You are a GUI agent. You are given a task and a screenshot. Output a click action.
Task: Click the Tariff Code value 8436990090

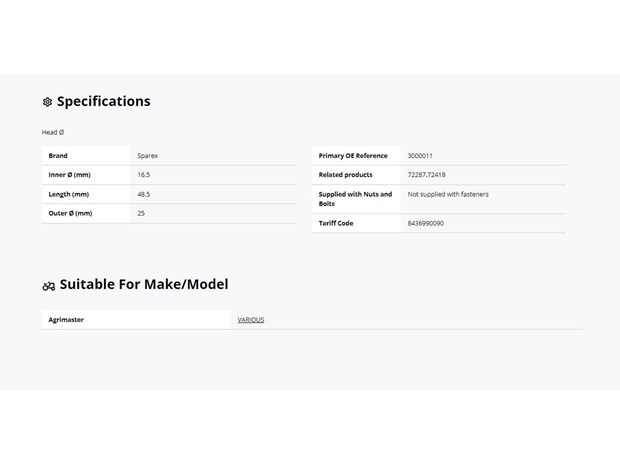(x=425, y=223)
